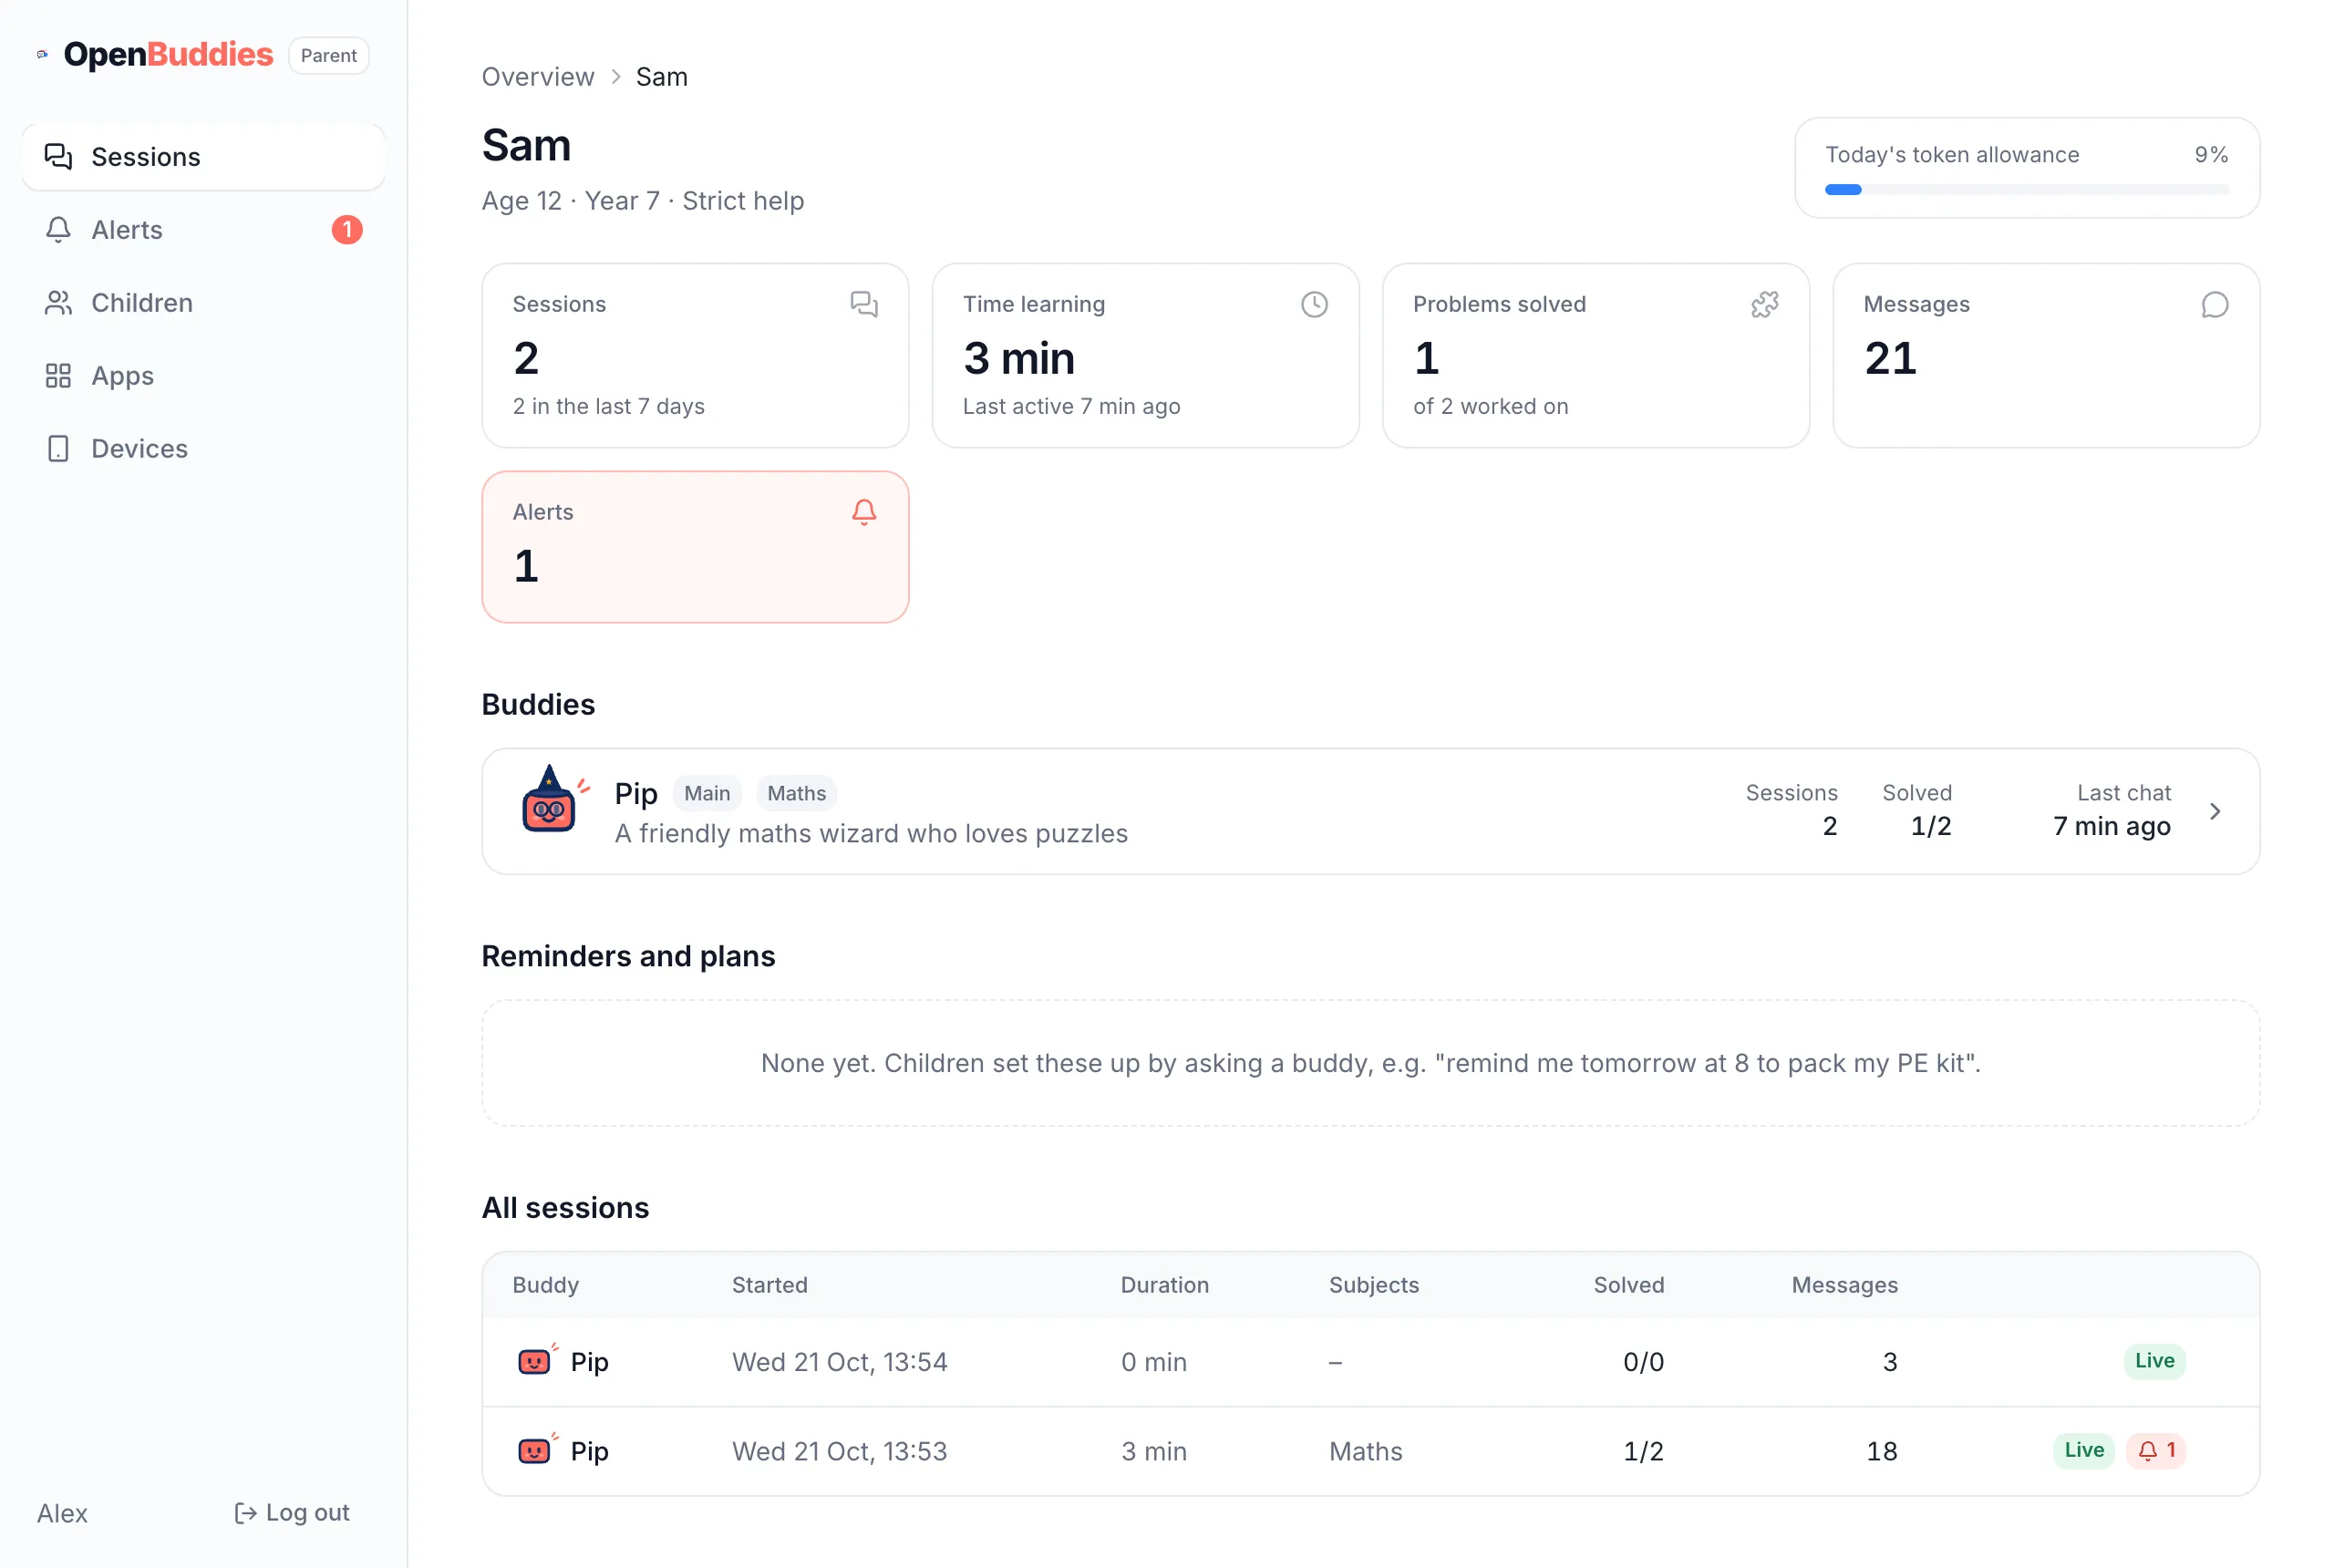Navigate to Overview breadcrumb link
The width and height of the screenshot is (2334, 1568).
pyautogui.click(x=538, y=77)
